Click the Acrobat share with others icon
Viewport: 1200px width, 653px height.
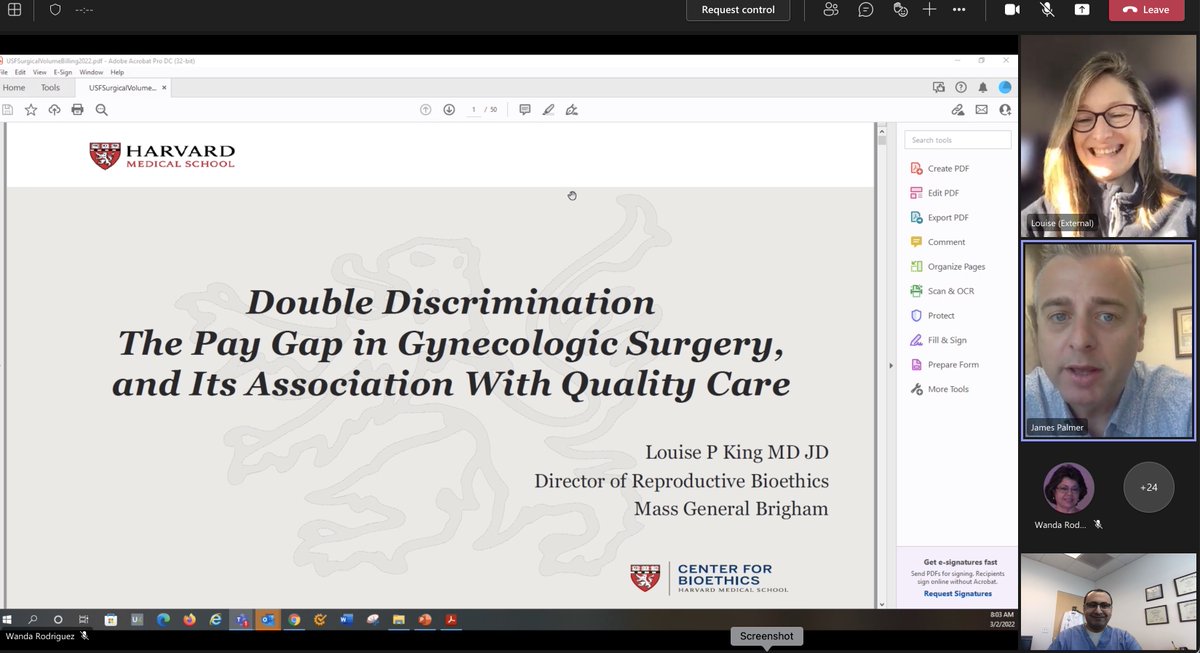pyautogui.click(x=1005, y=110)
